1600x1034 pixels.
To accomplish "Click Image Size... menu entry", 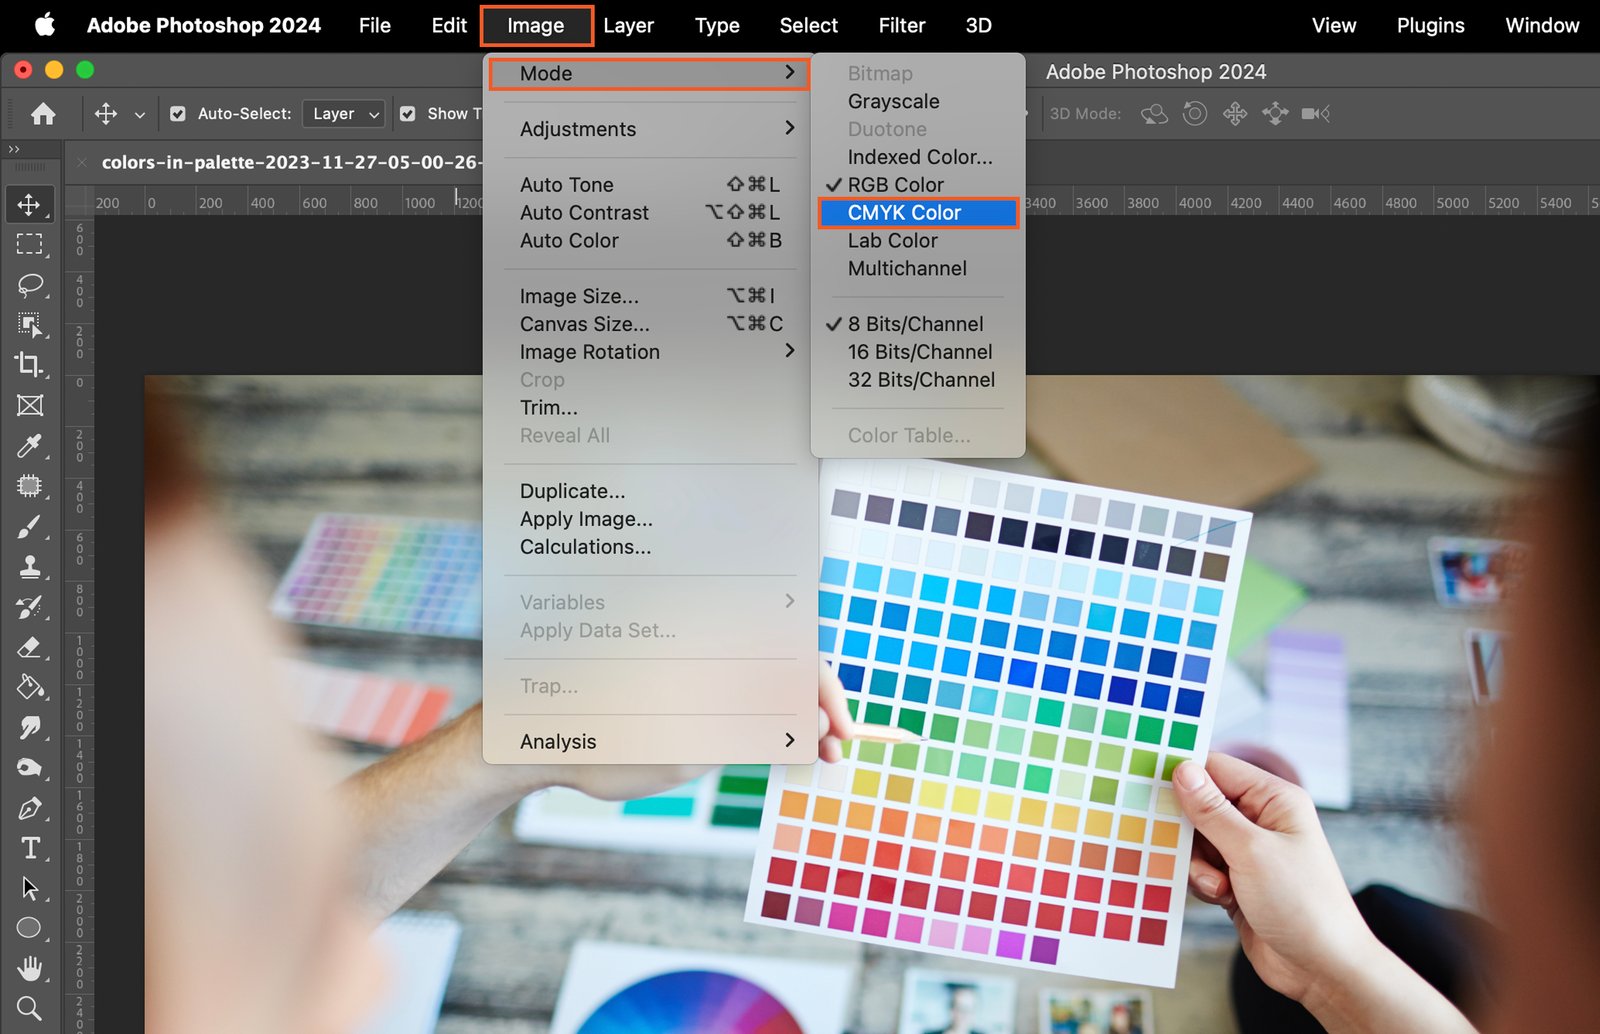I will pos(579,296).
